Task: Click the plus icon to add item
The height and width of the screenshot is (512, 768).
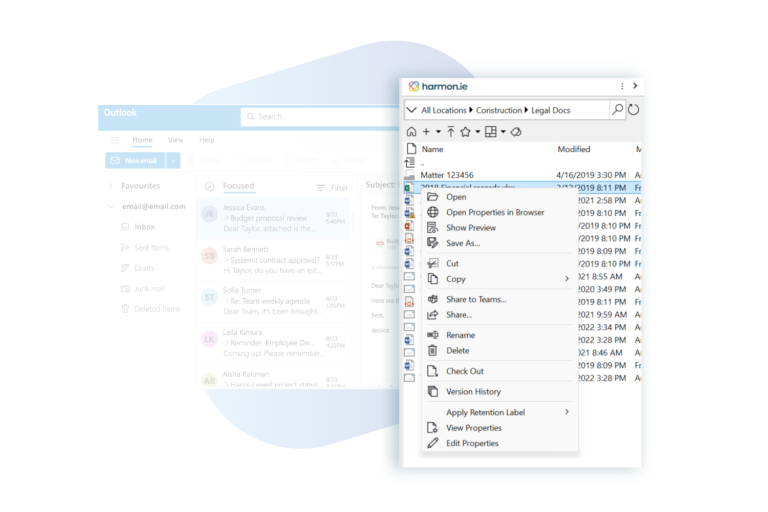Action: point(426,132)
